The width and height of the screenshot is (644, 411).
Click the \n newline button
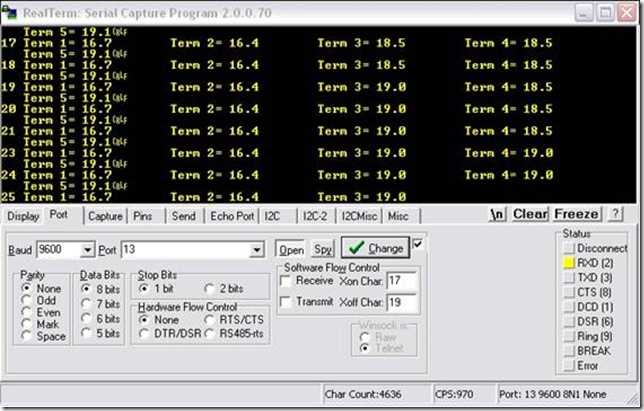pyautogui.click(x=497, y=214)
